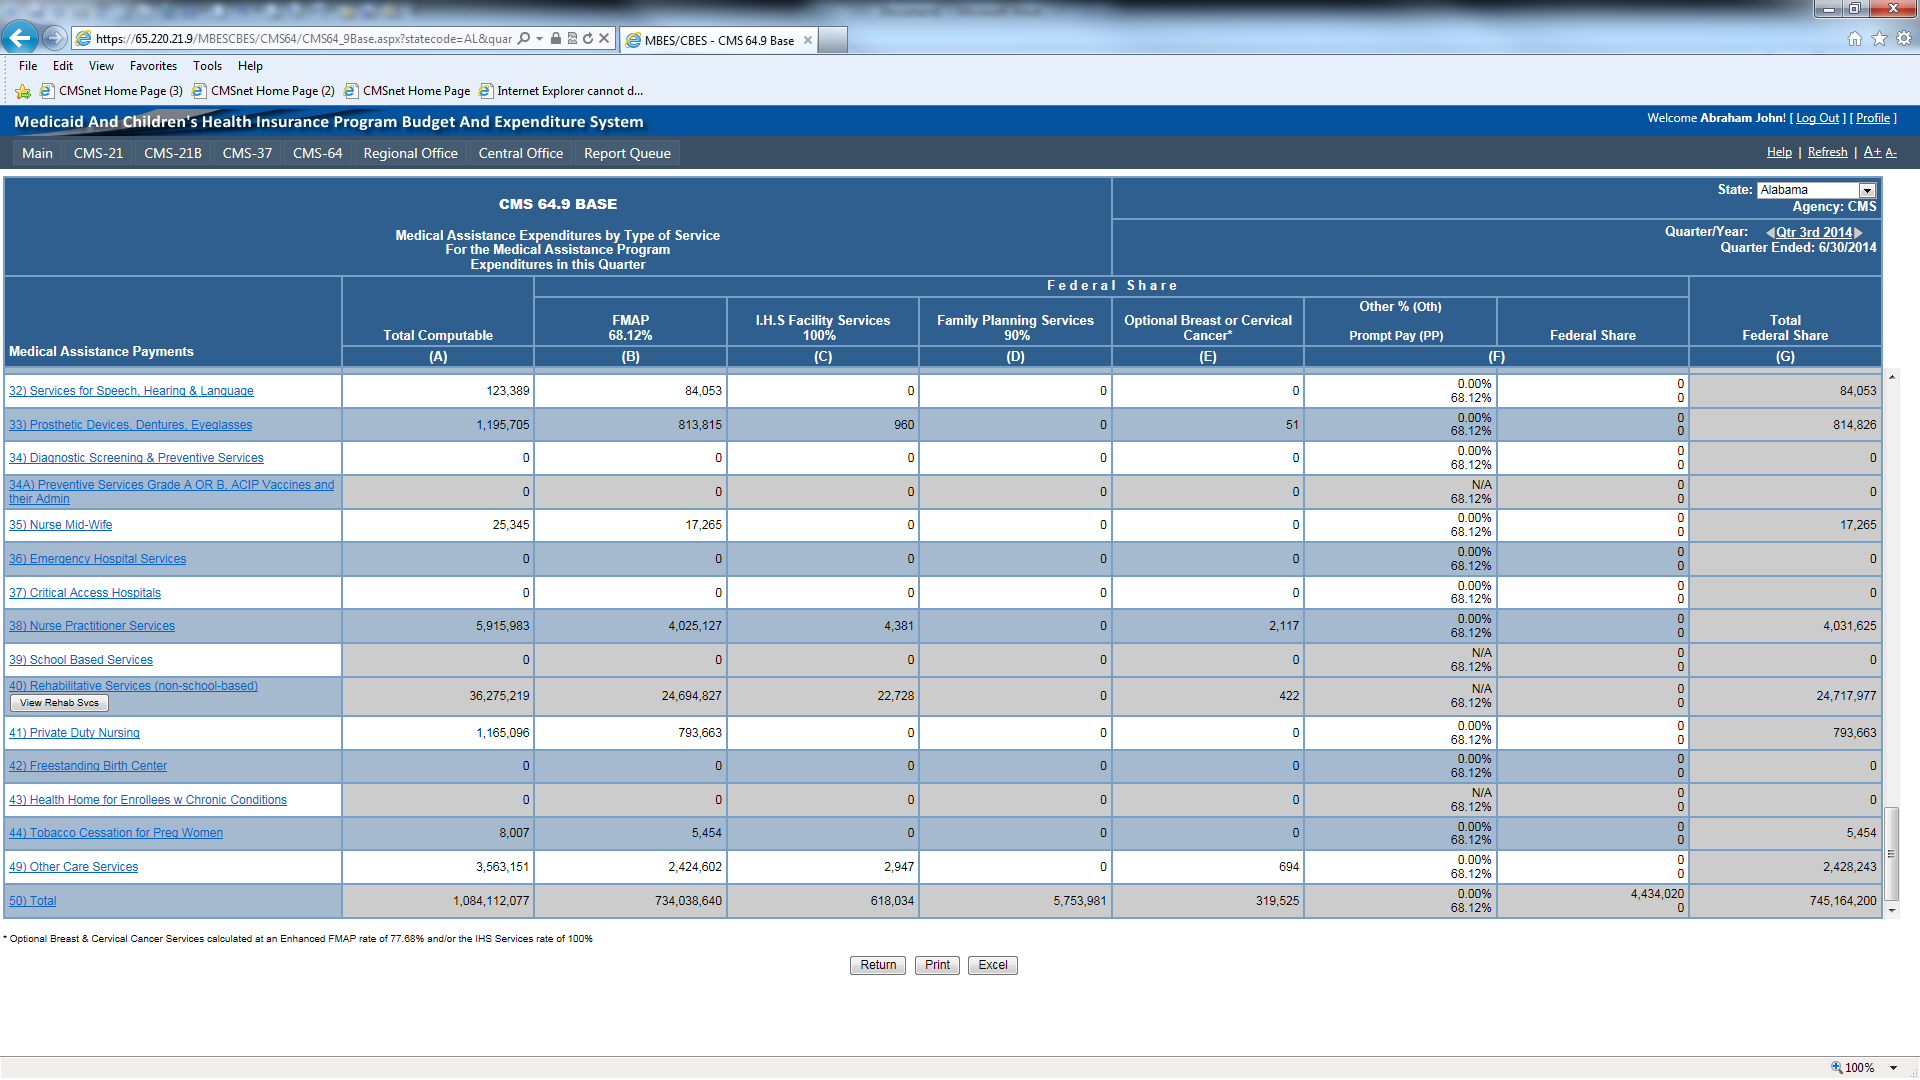Advance to next quarter with right arrow
Image resolution: width=1920 pixels, height=1080 pixels.
click(1859, 232)
